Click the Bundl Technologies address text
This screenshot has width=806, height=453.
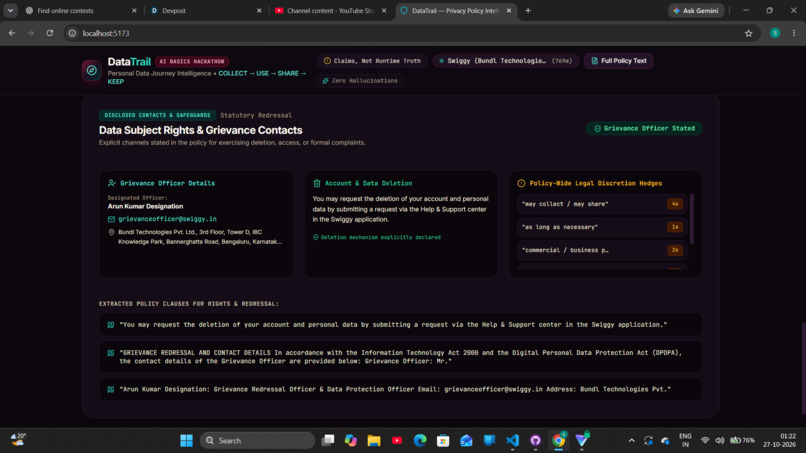pyautogui.click(x=200, y=237)
